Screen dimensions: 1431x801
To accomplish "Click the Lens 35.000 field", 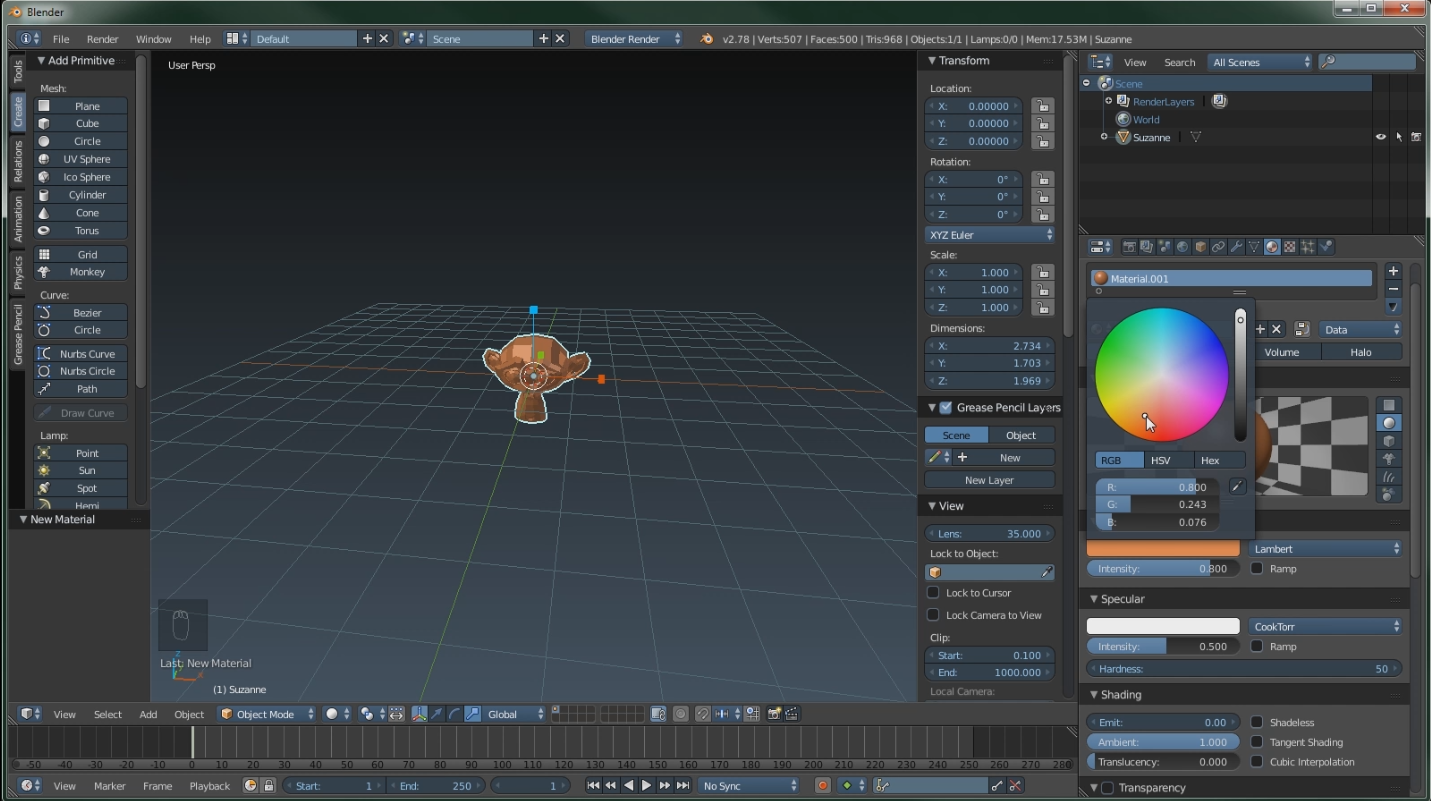I will (x=989, y=534).
